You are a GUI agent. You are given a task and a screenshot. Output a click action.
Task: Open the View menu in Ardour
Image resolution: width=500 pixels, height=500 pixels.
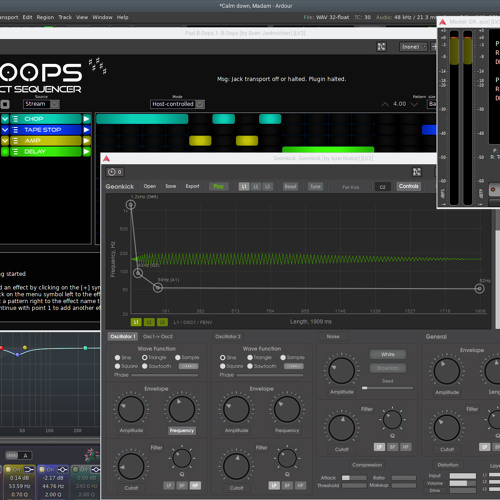click(82, 17)
